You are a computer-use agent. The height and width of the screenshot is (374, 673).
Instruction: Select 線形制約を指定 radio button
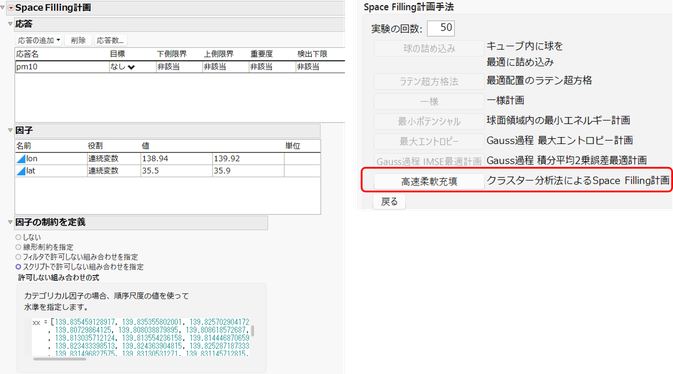coord(18,247)
